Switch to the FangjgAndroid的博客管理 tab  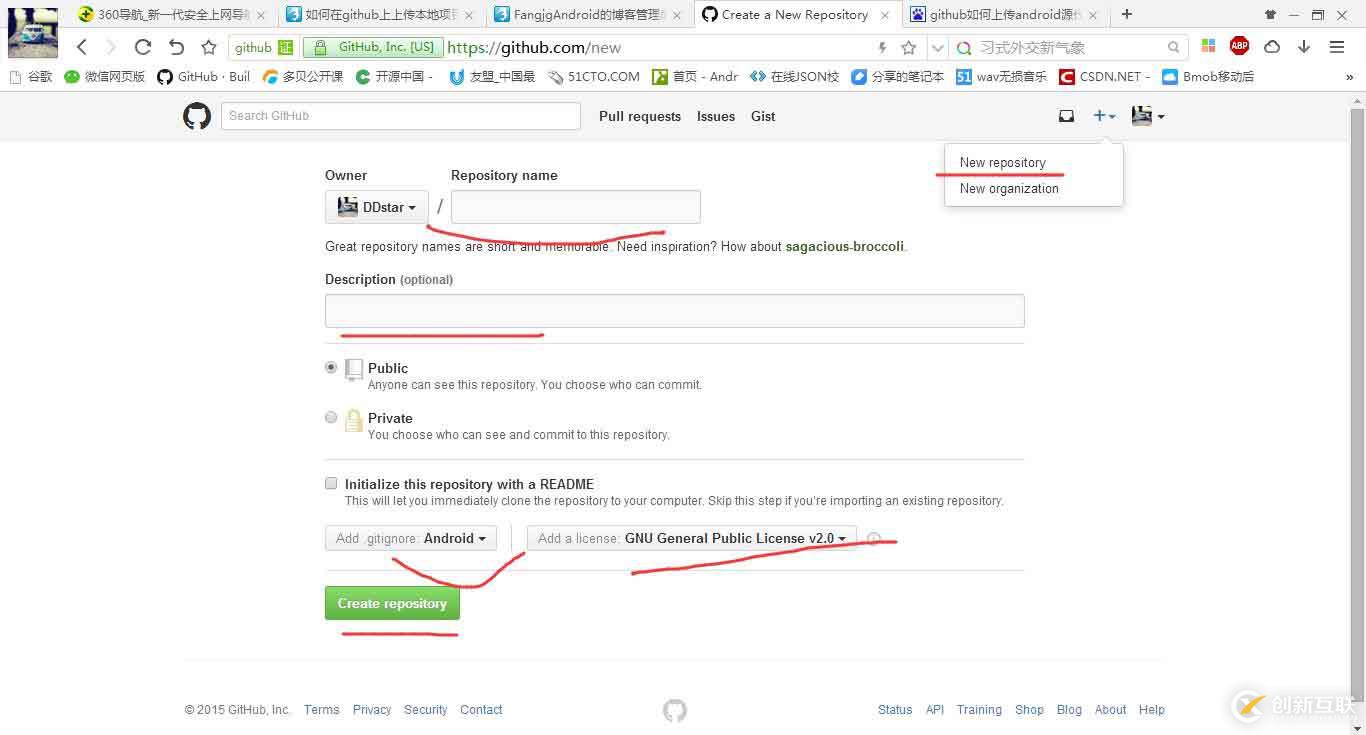(x=587, y=15)
